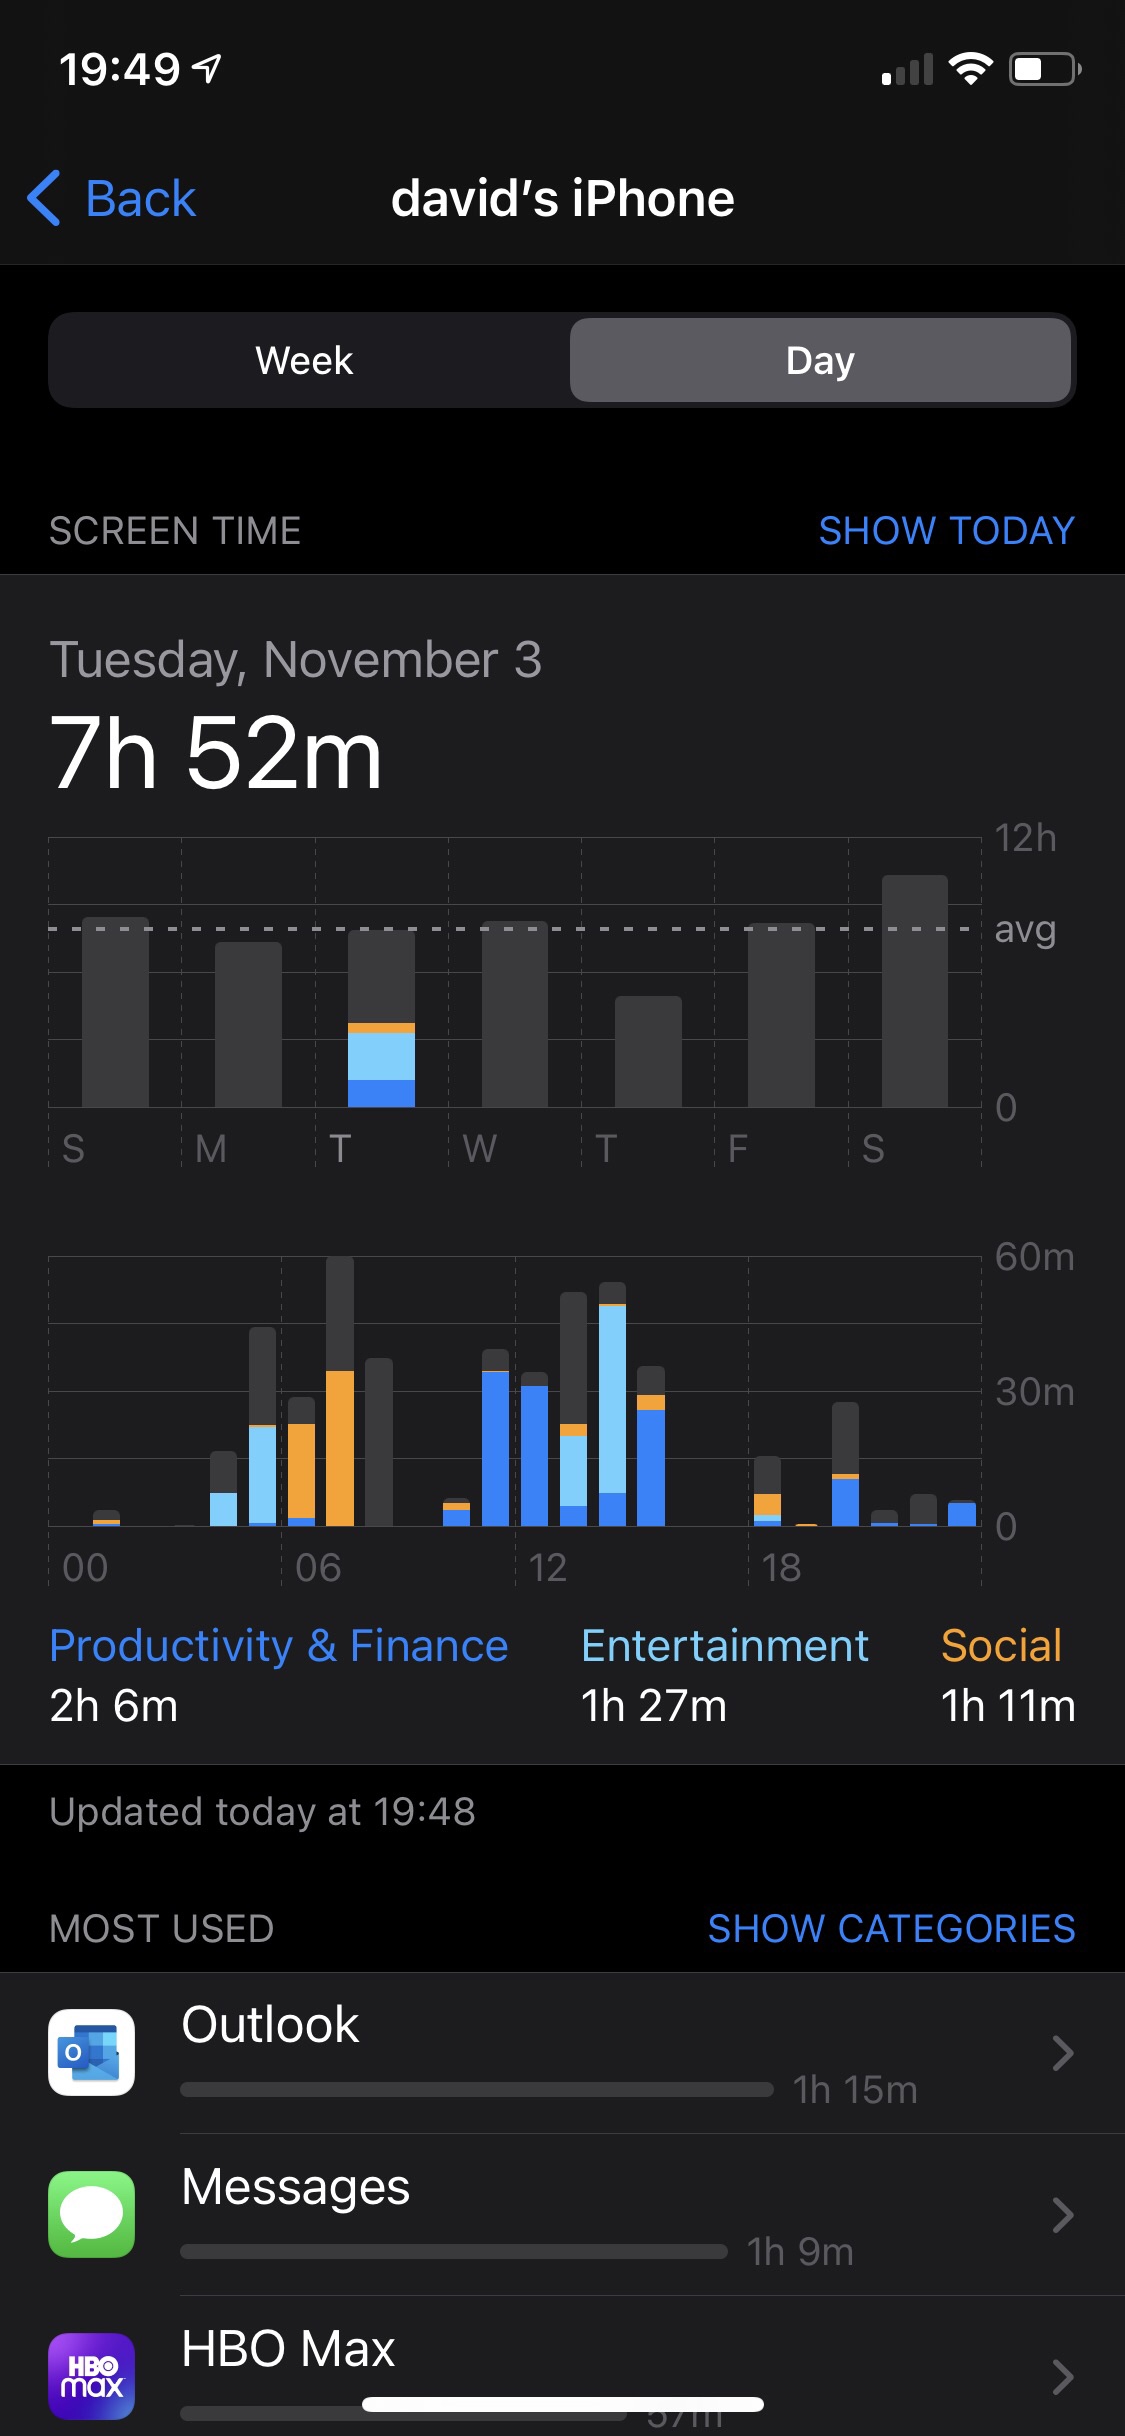1125x2436 pixels.
Task: Select the Entertainment category label
Action: pyautogui.click(x=724, y=1646)
